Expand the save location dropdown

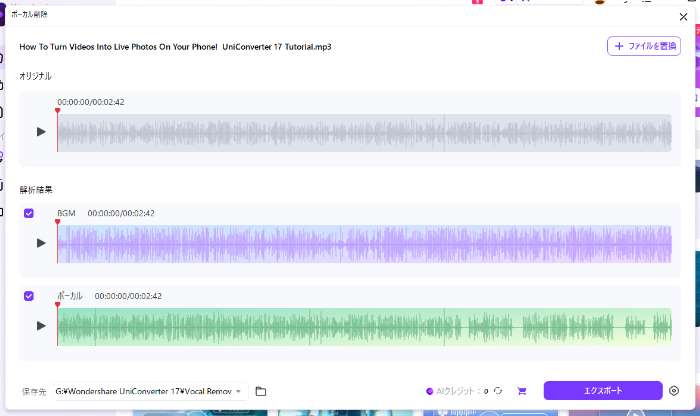[x=239, y=391]
